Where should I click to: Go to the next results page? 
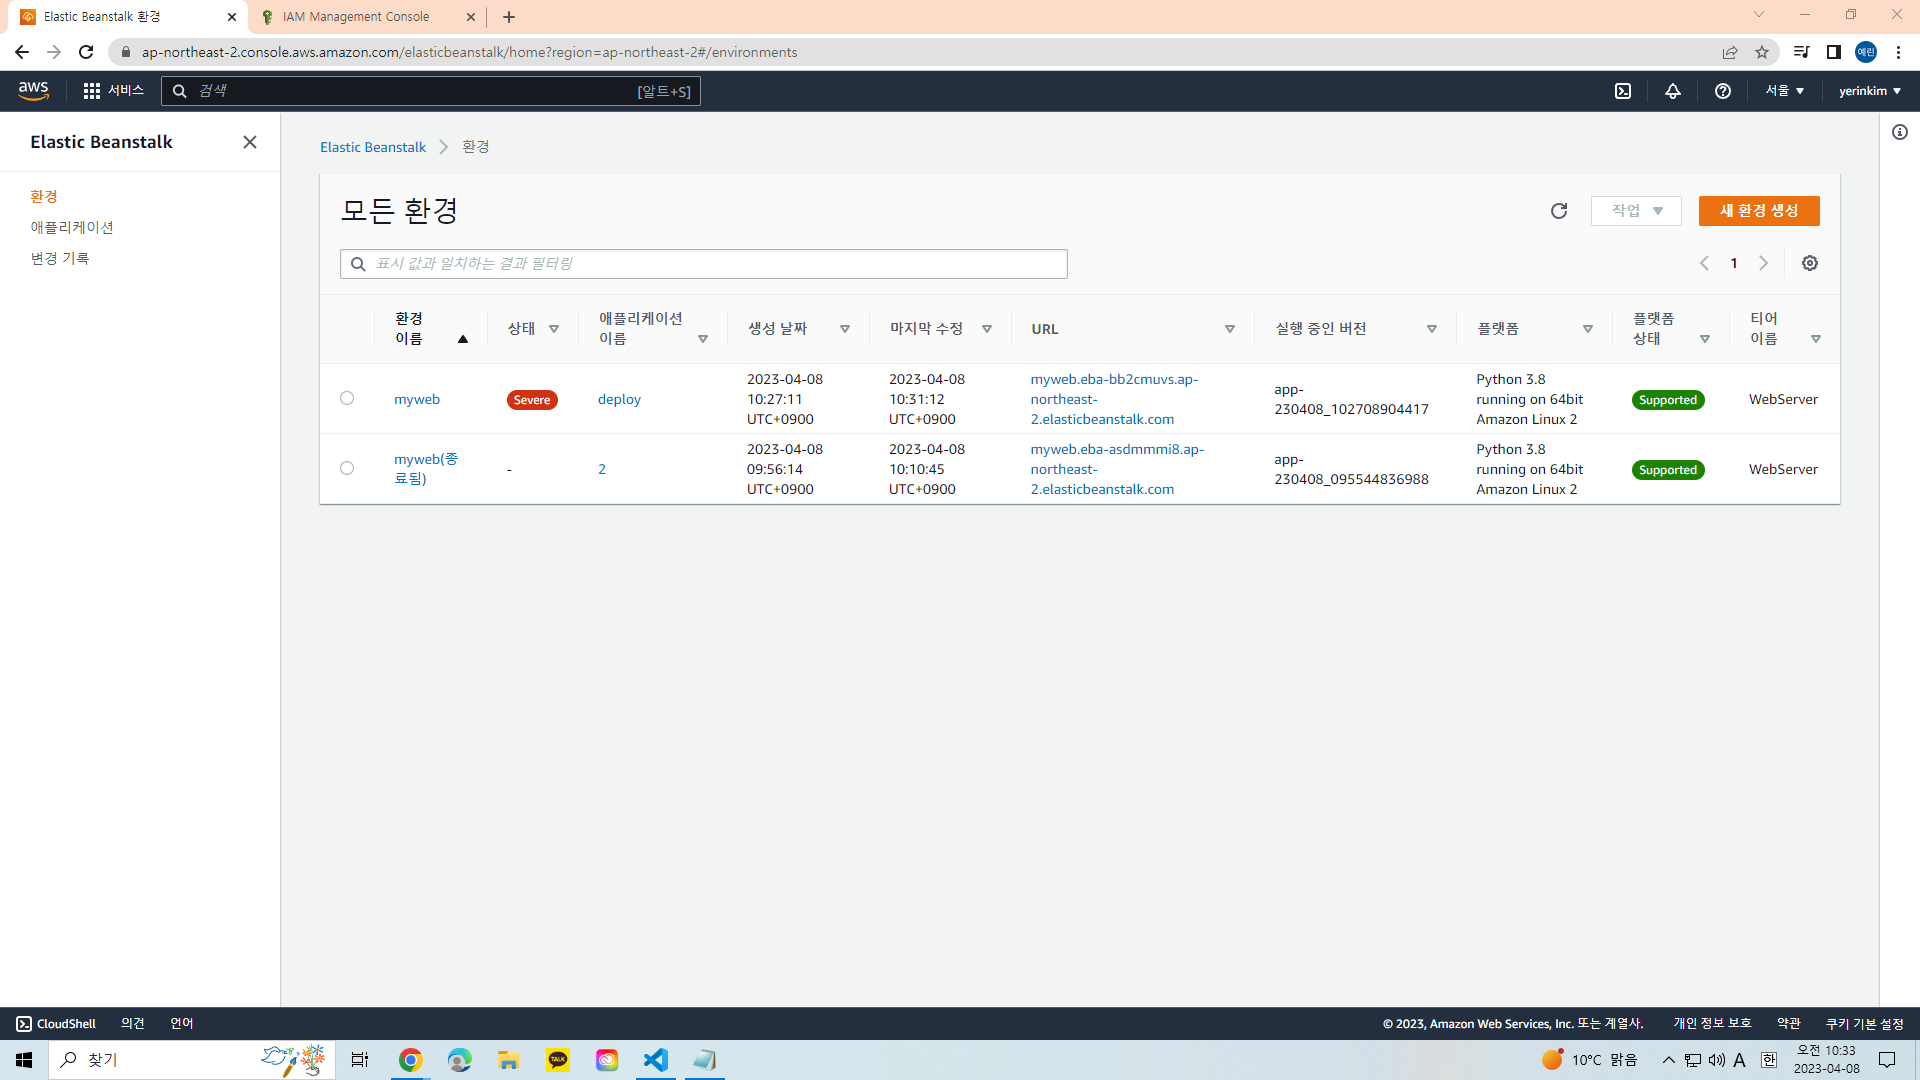1764,263
